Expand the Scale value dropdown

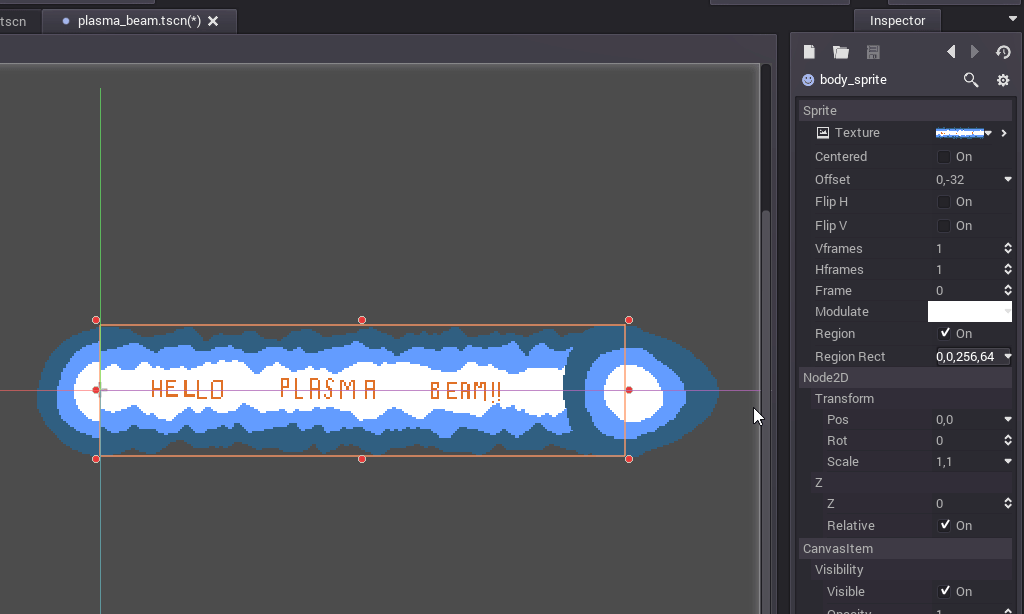[x=1008, y=461]
